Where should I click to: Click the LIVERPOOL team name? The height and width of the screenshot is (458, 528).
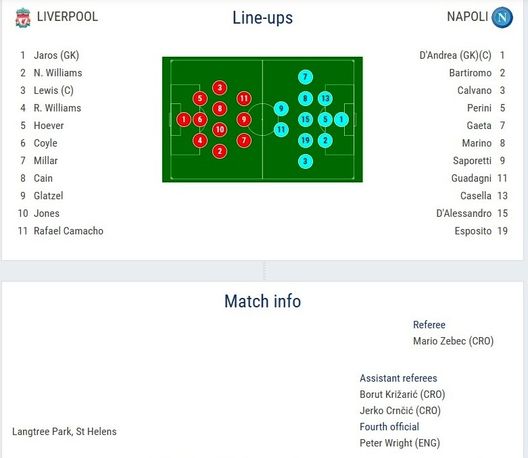point(67,17)
